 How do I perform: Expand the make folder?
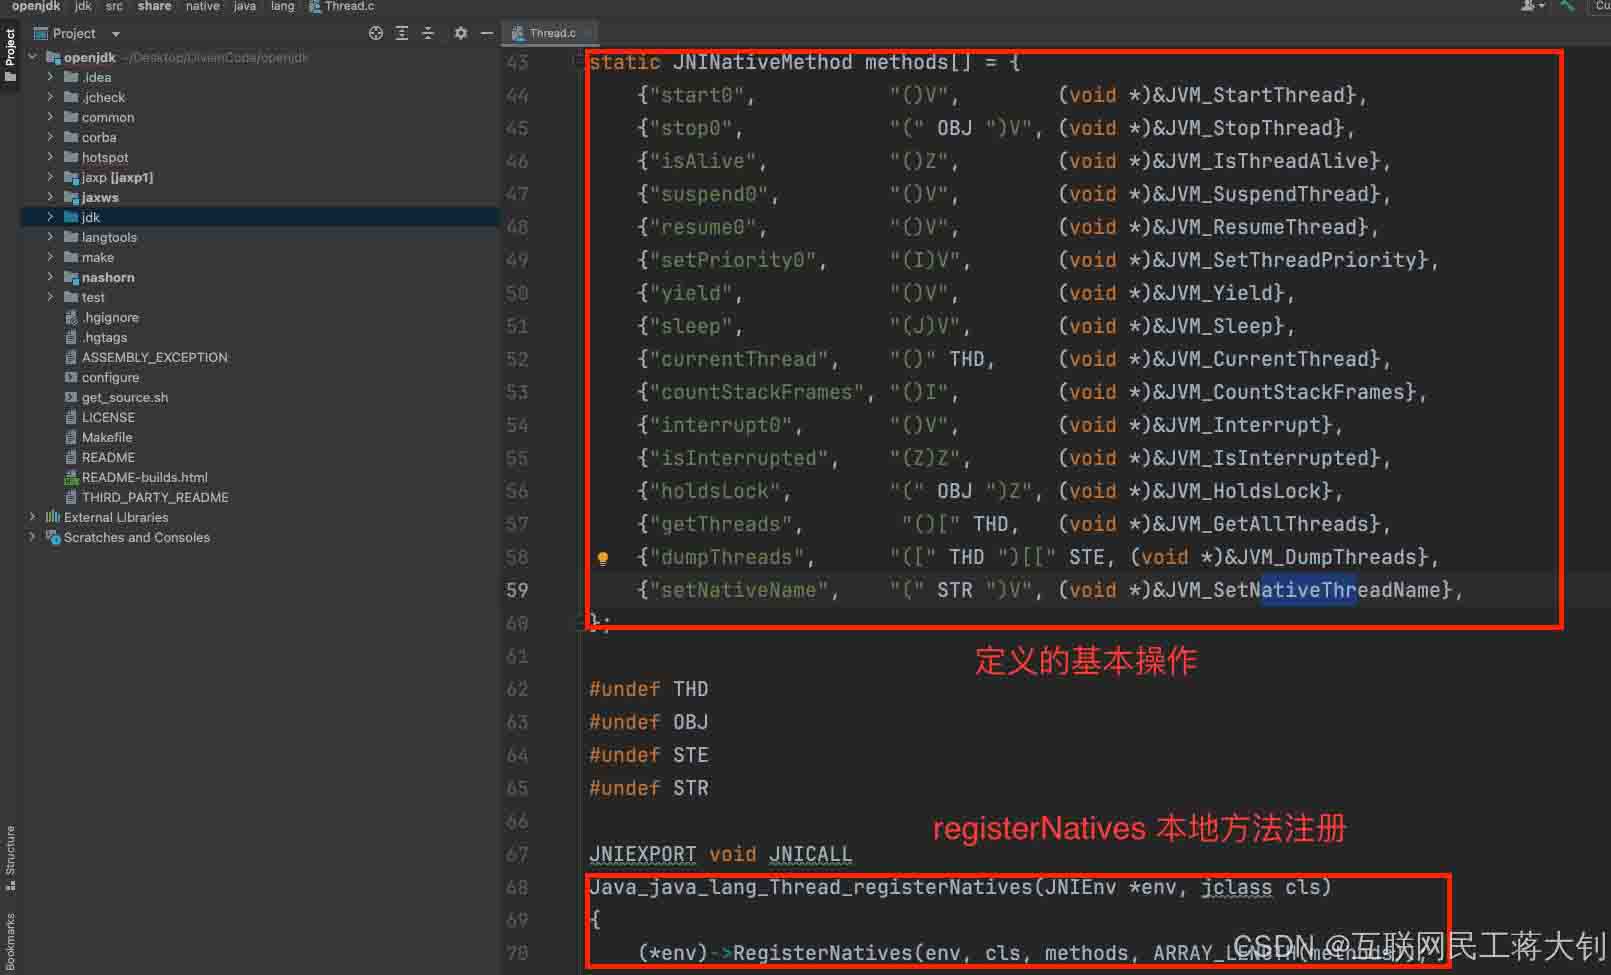50,257
